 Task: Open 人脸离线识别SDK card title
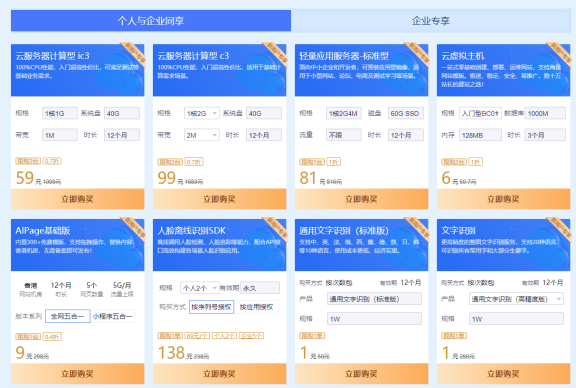point(191,231)
